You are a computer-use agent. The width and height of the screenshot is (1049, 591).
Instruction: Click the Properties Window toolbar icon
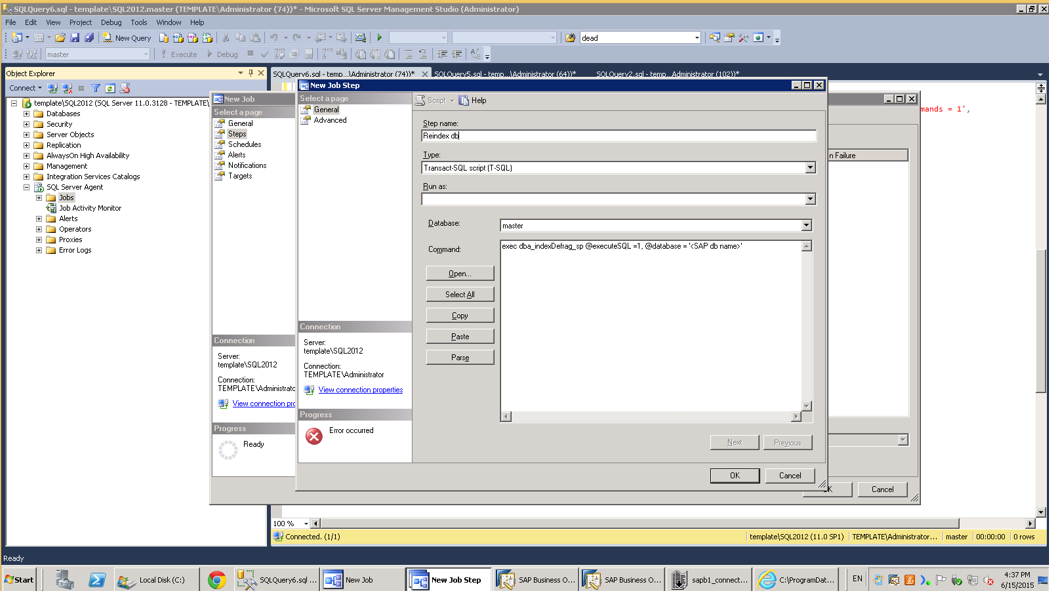tap(729, 37)
